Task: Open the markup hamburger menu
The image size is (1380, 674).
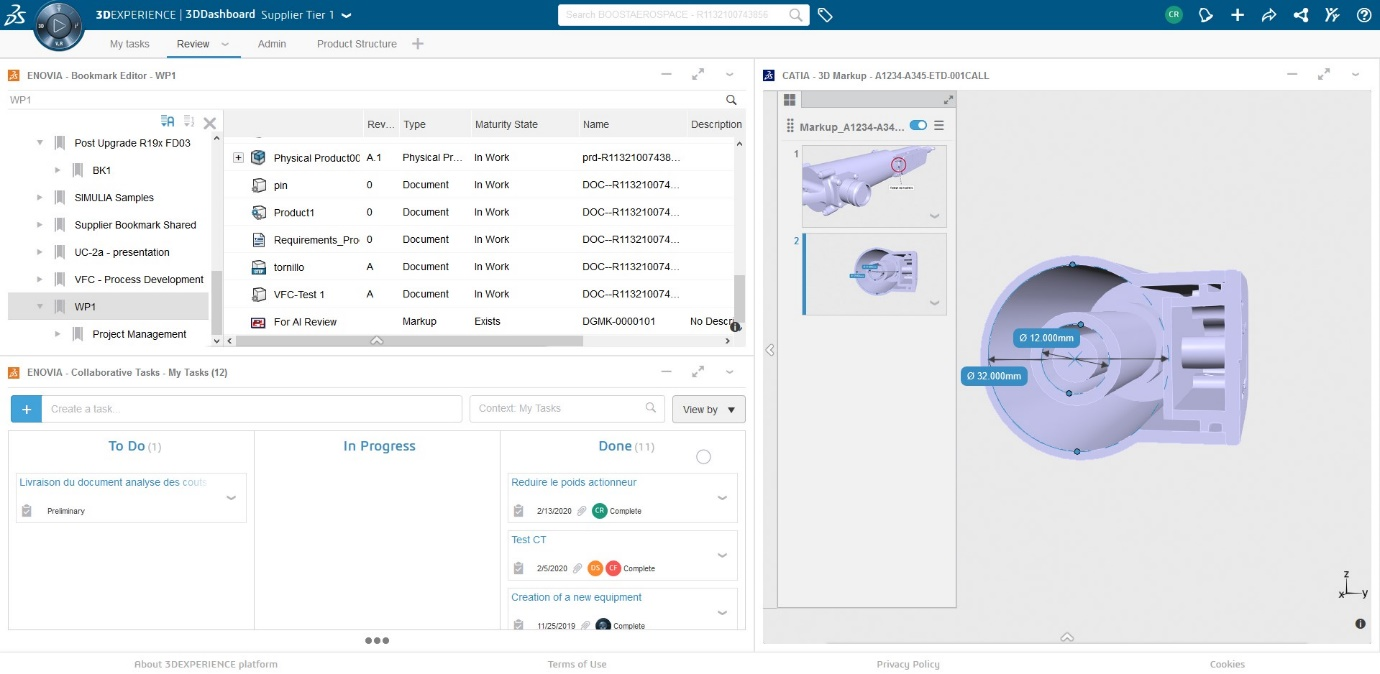Action: 938,126
